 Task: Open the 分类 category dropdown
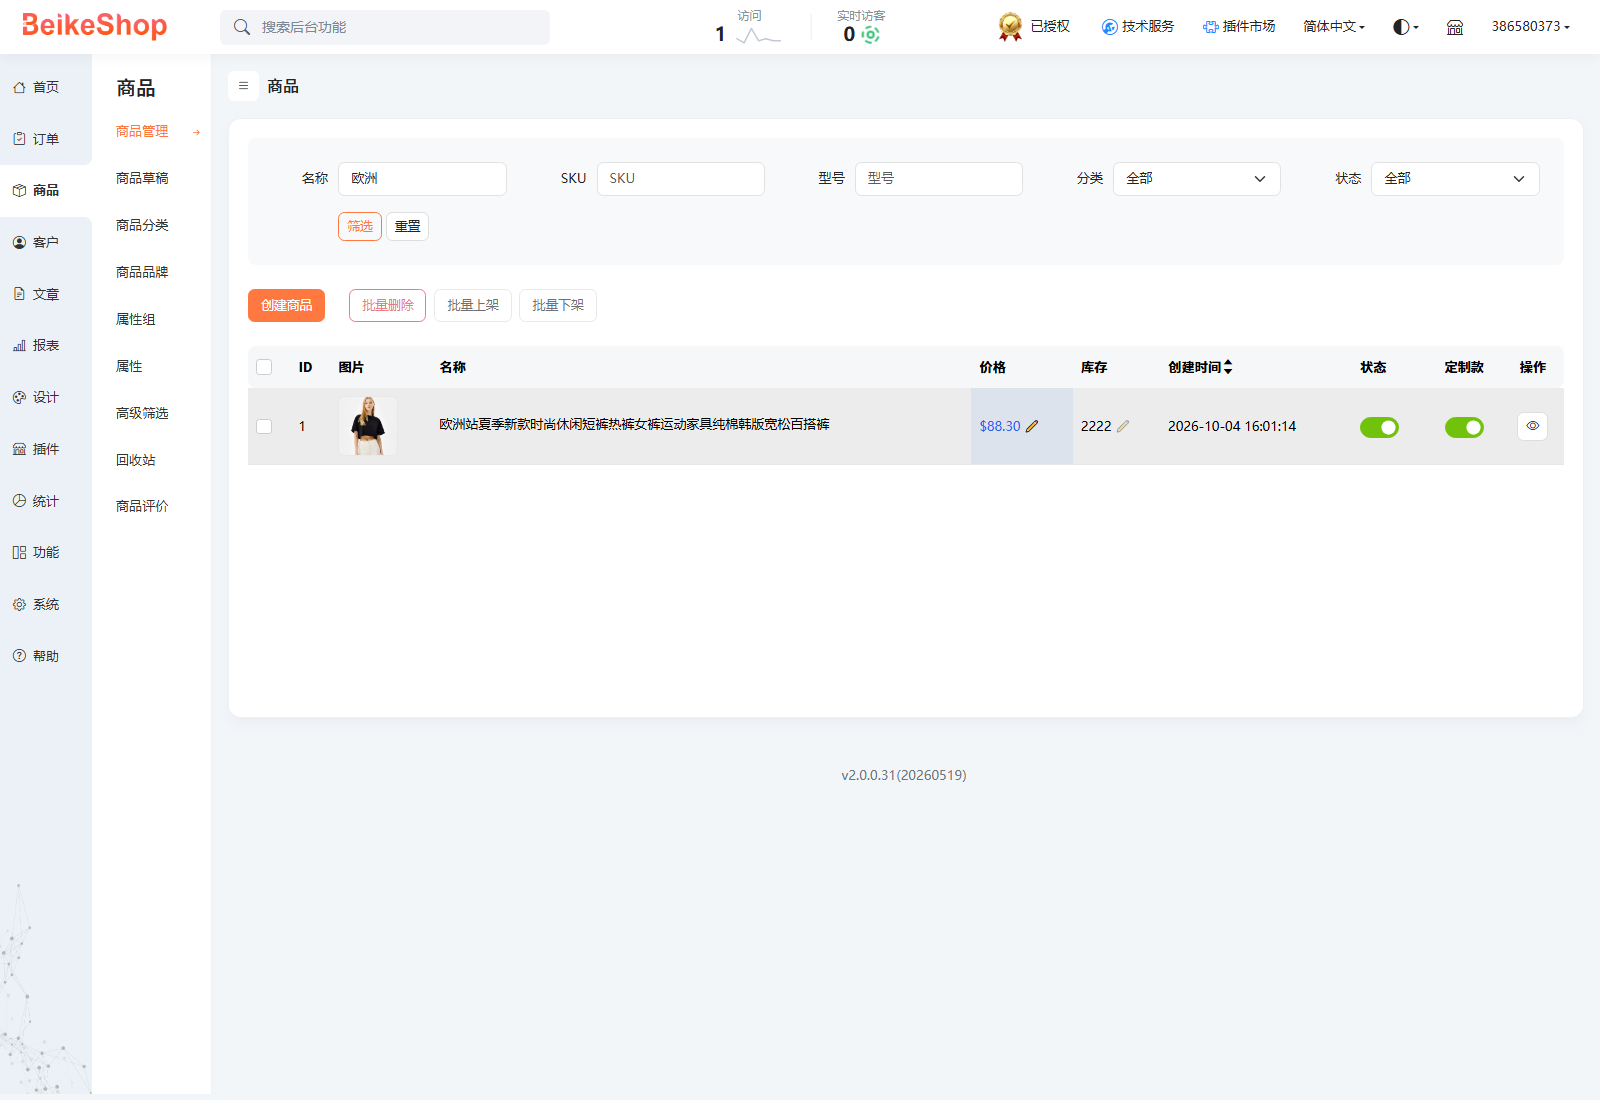1196,179
